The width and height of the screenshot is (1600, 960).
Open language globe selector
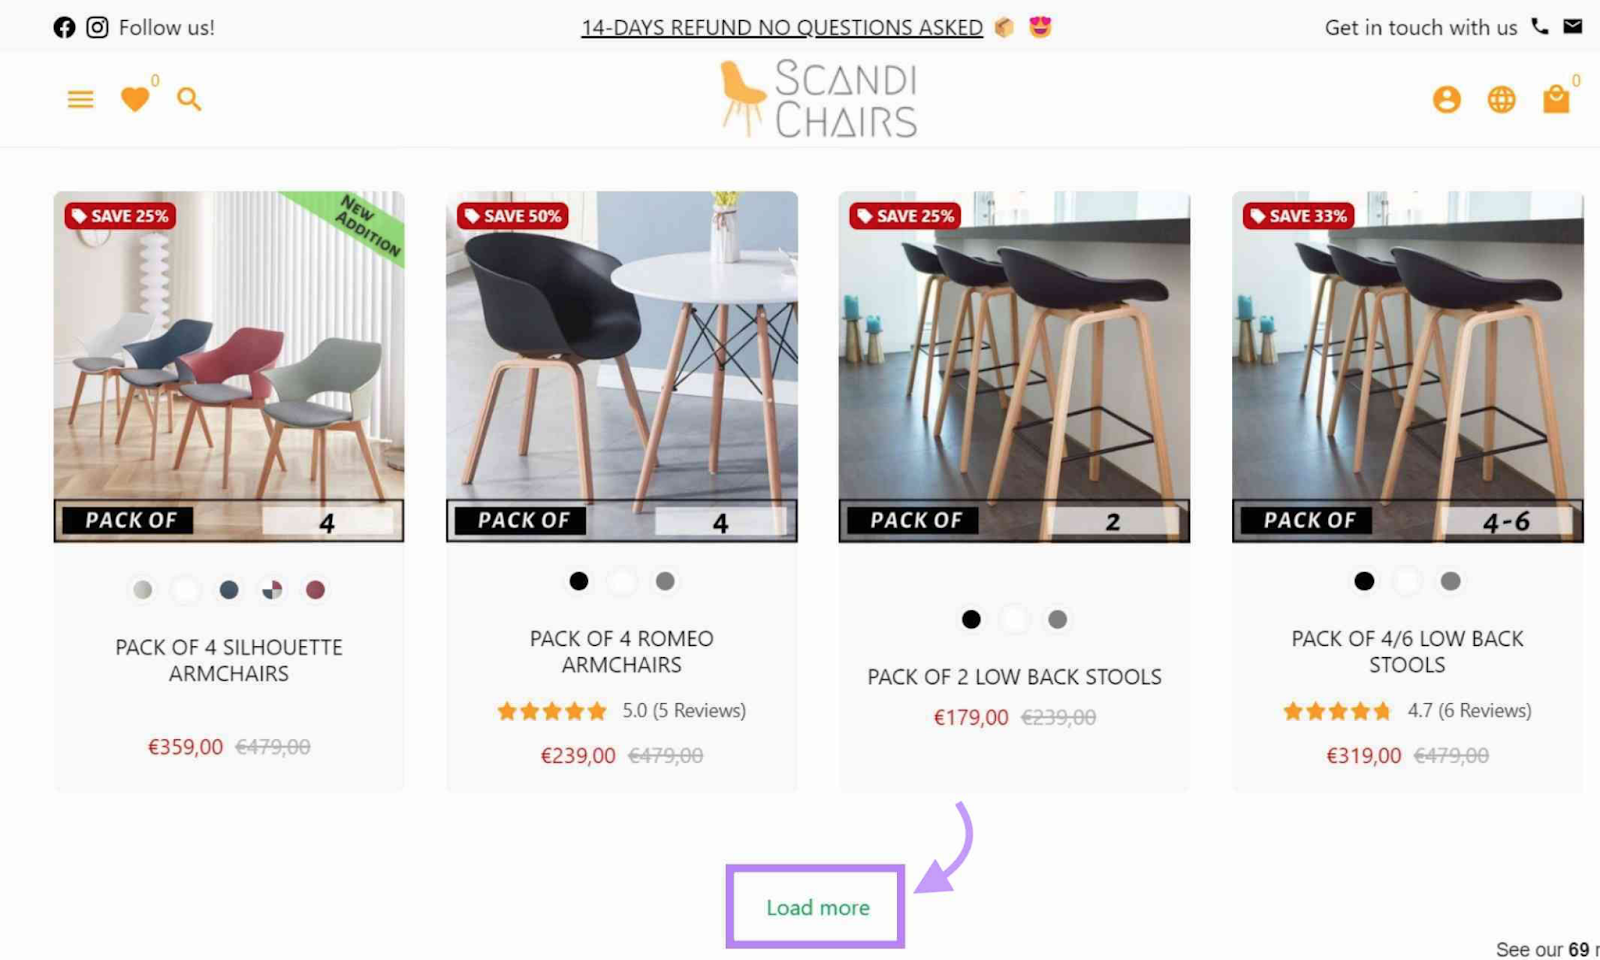(x=1501, y=99)
